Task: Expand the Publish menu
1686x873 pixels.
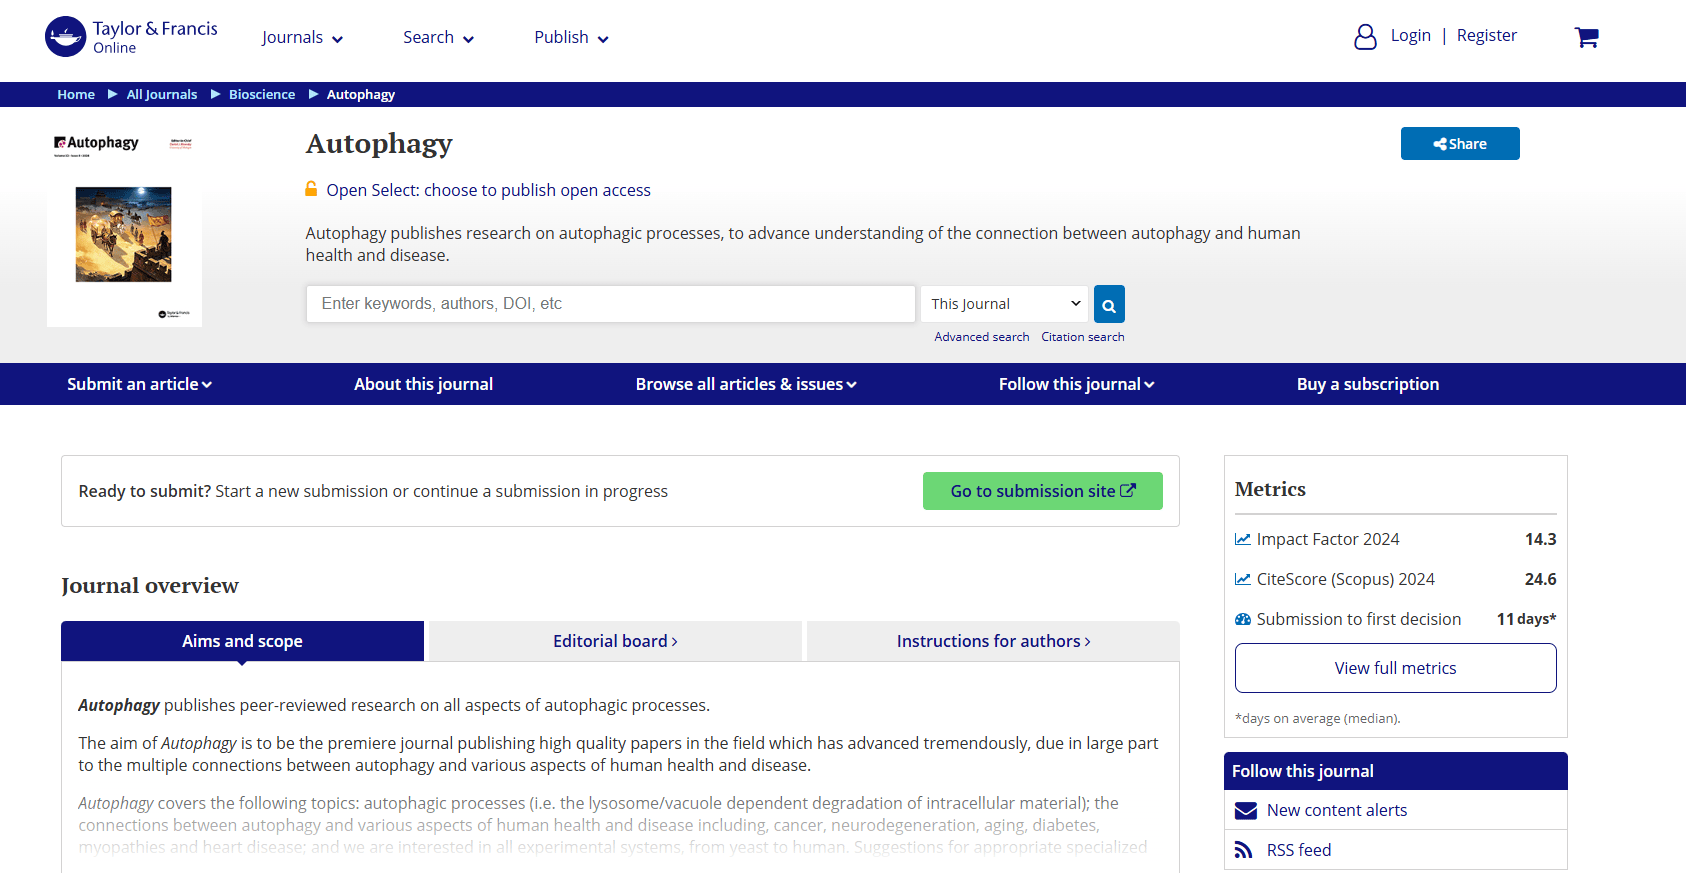Action: (x=571, y=38)
